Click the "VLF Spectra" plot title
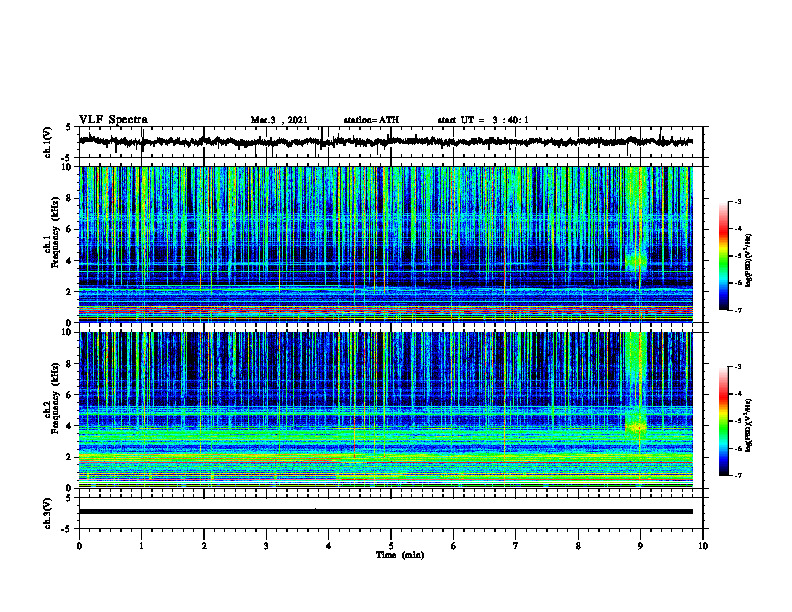Screen dimensions: 792x612 click(113, 120)
